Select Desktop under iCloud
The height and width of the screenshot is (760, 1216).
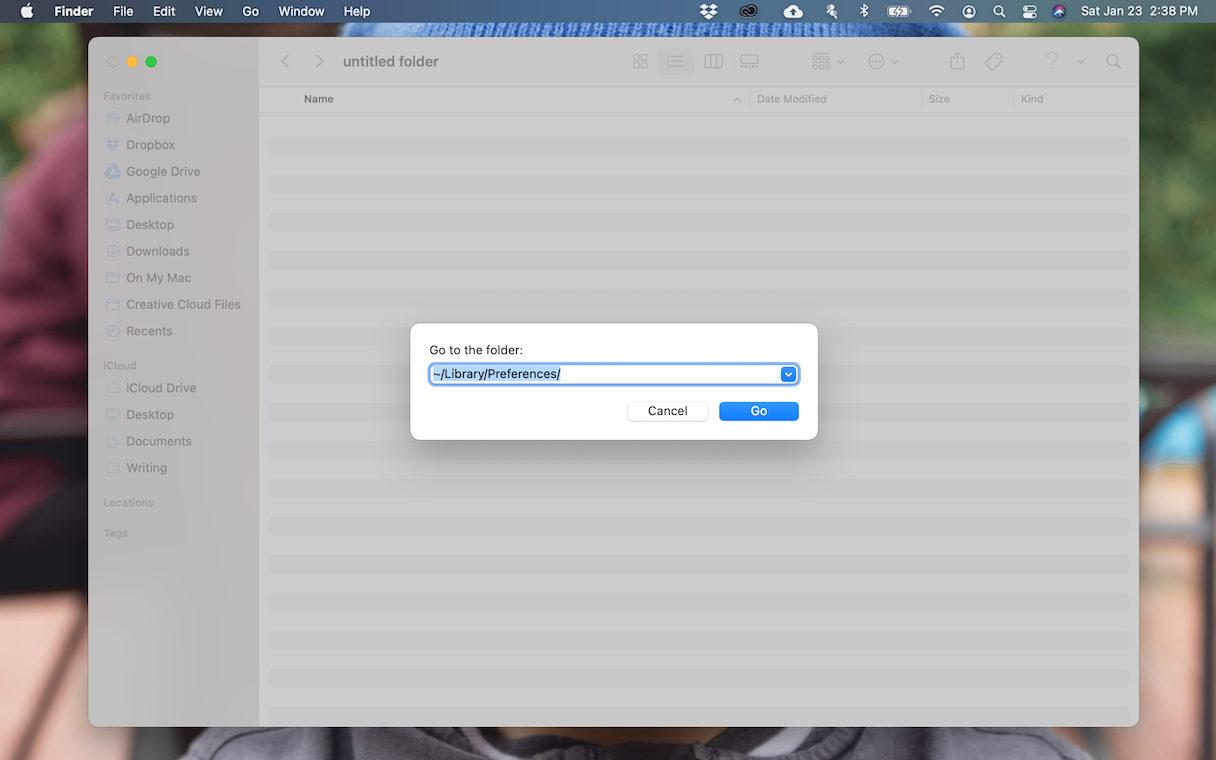150,414
